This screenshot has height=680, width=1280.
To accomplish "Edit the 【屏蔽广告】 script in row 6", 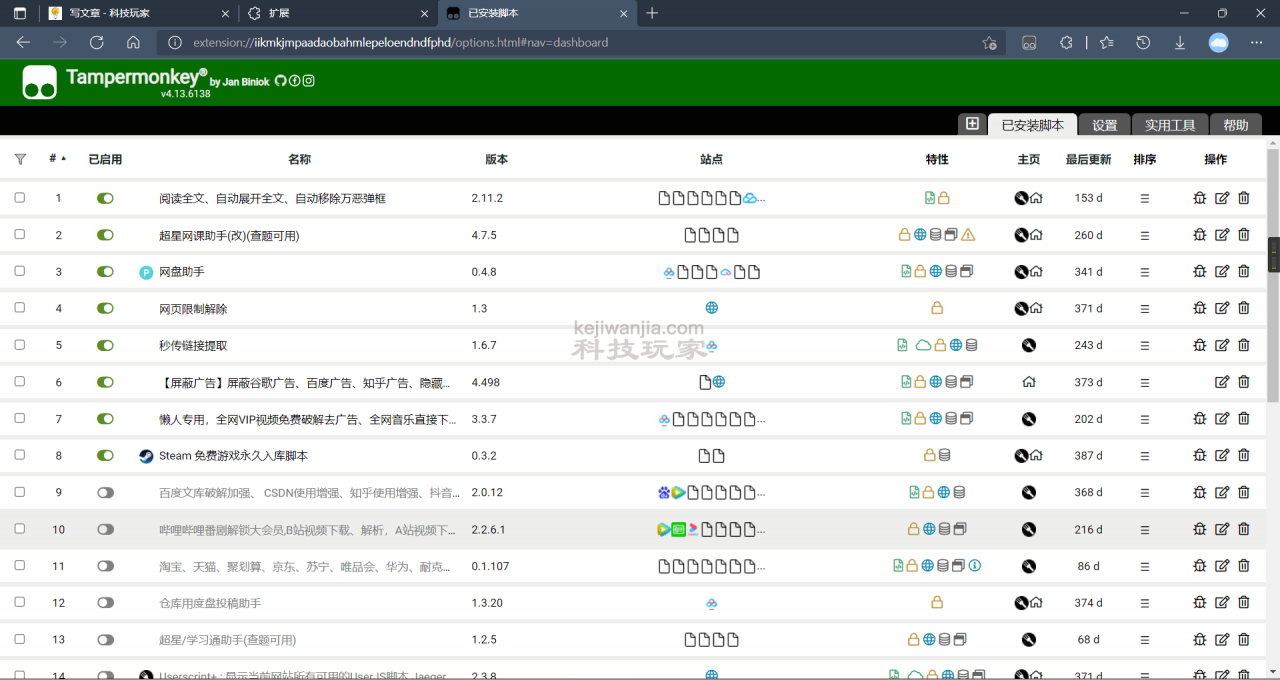I will 1222,382.
